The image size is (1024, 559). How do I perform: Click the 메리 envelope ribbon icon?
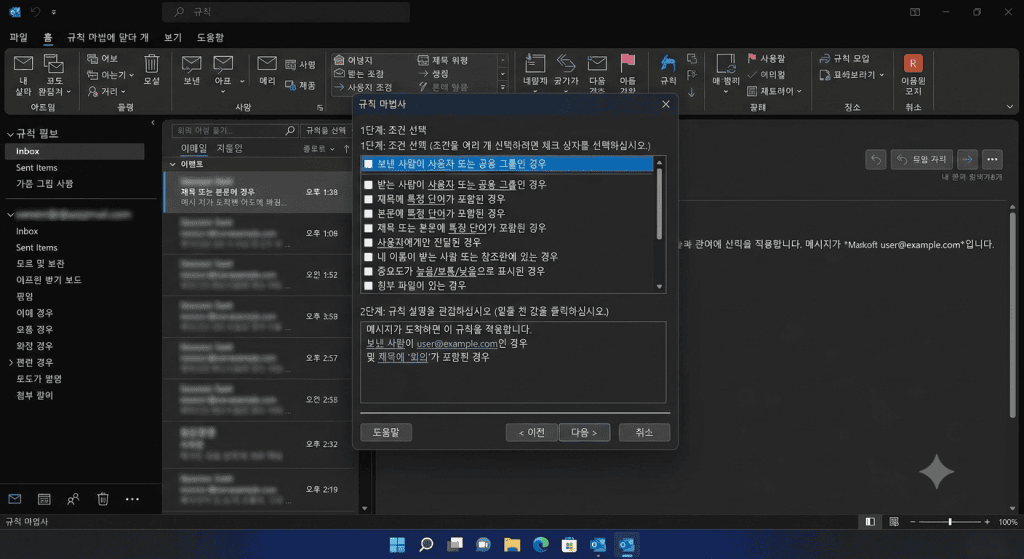tap(266, 63)
